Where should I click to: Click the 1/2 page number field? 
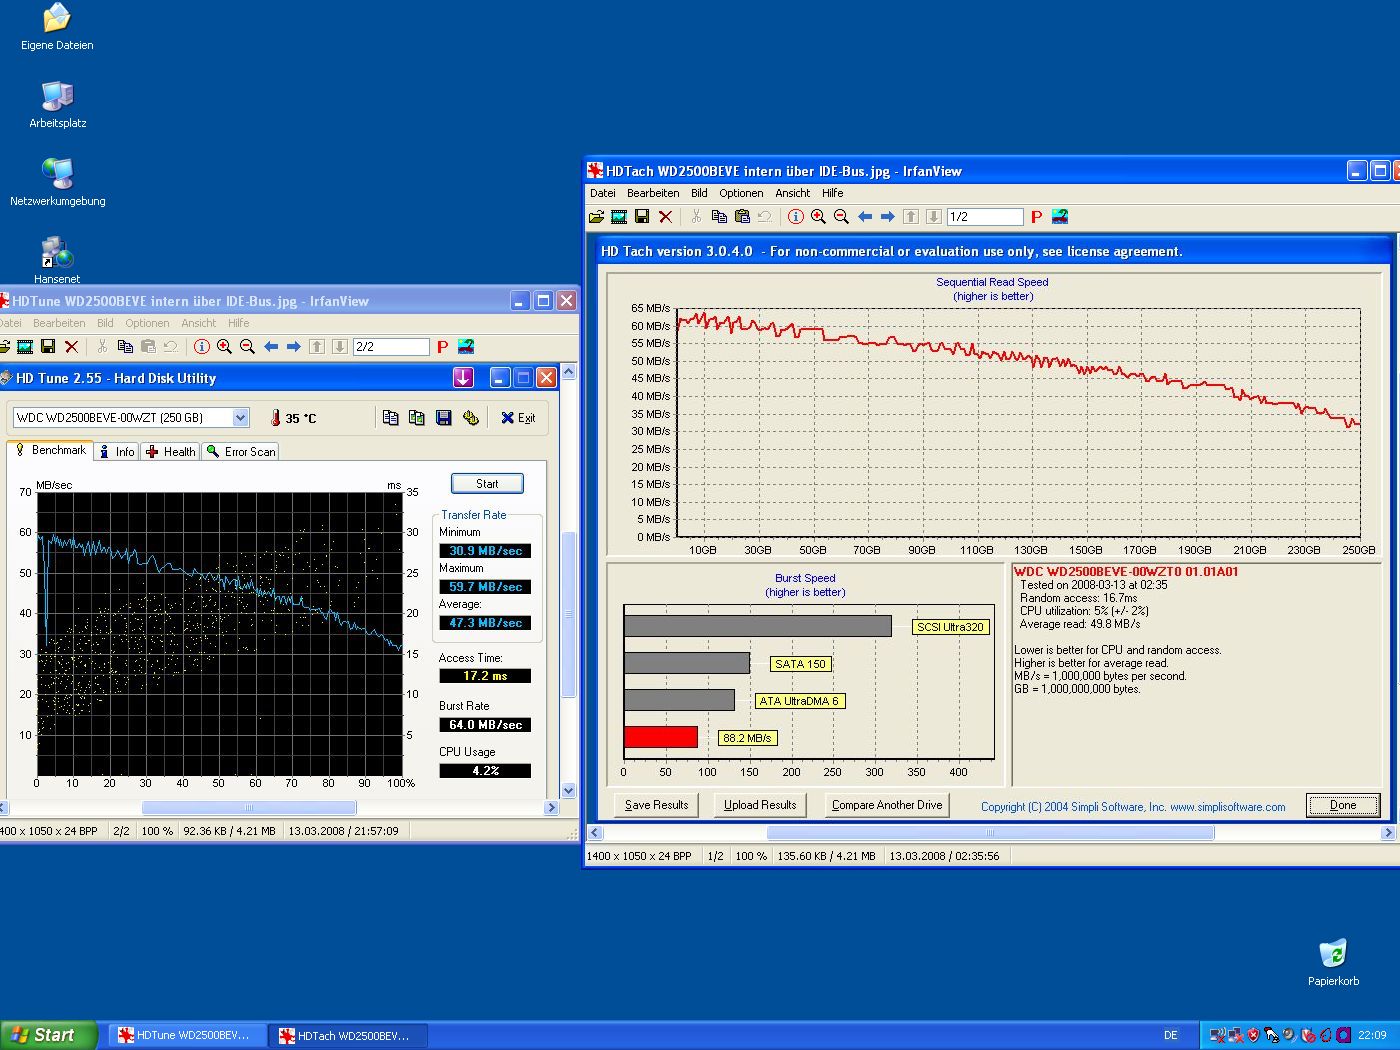coord(985,217)
